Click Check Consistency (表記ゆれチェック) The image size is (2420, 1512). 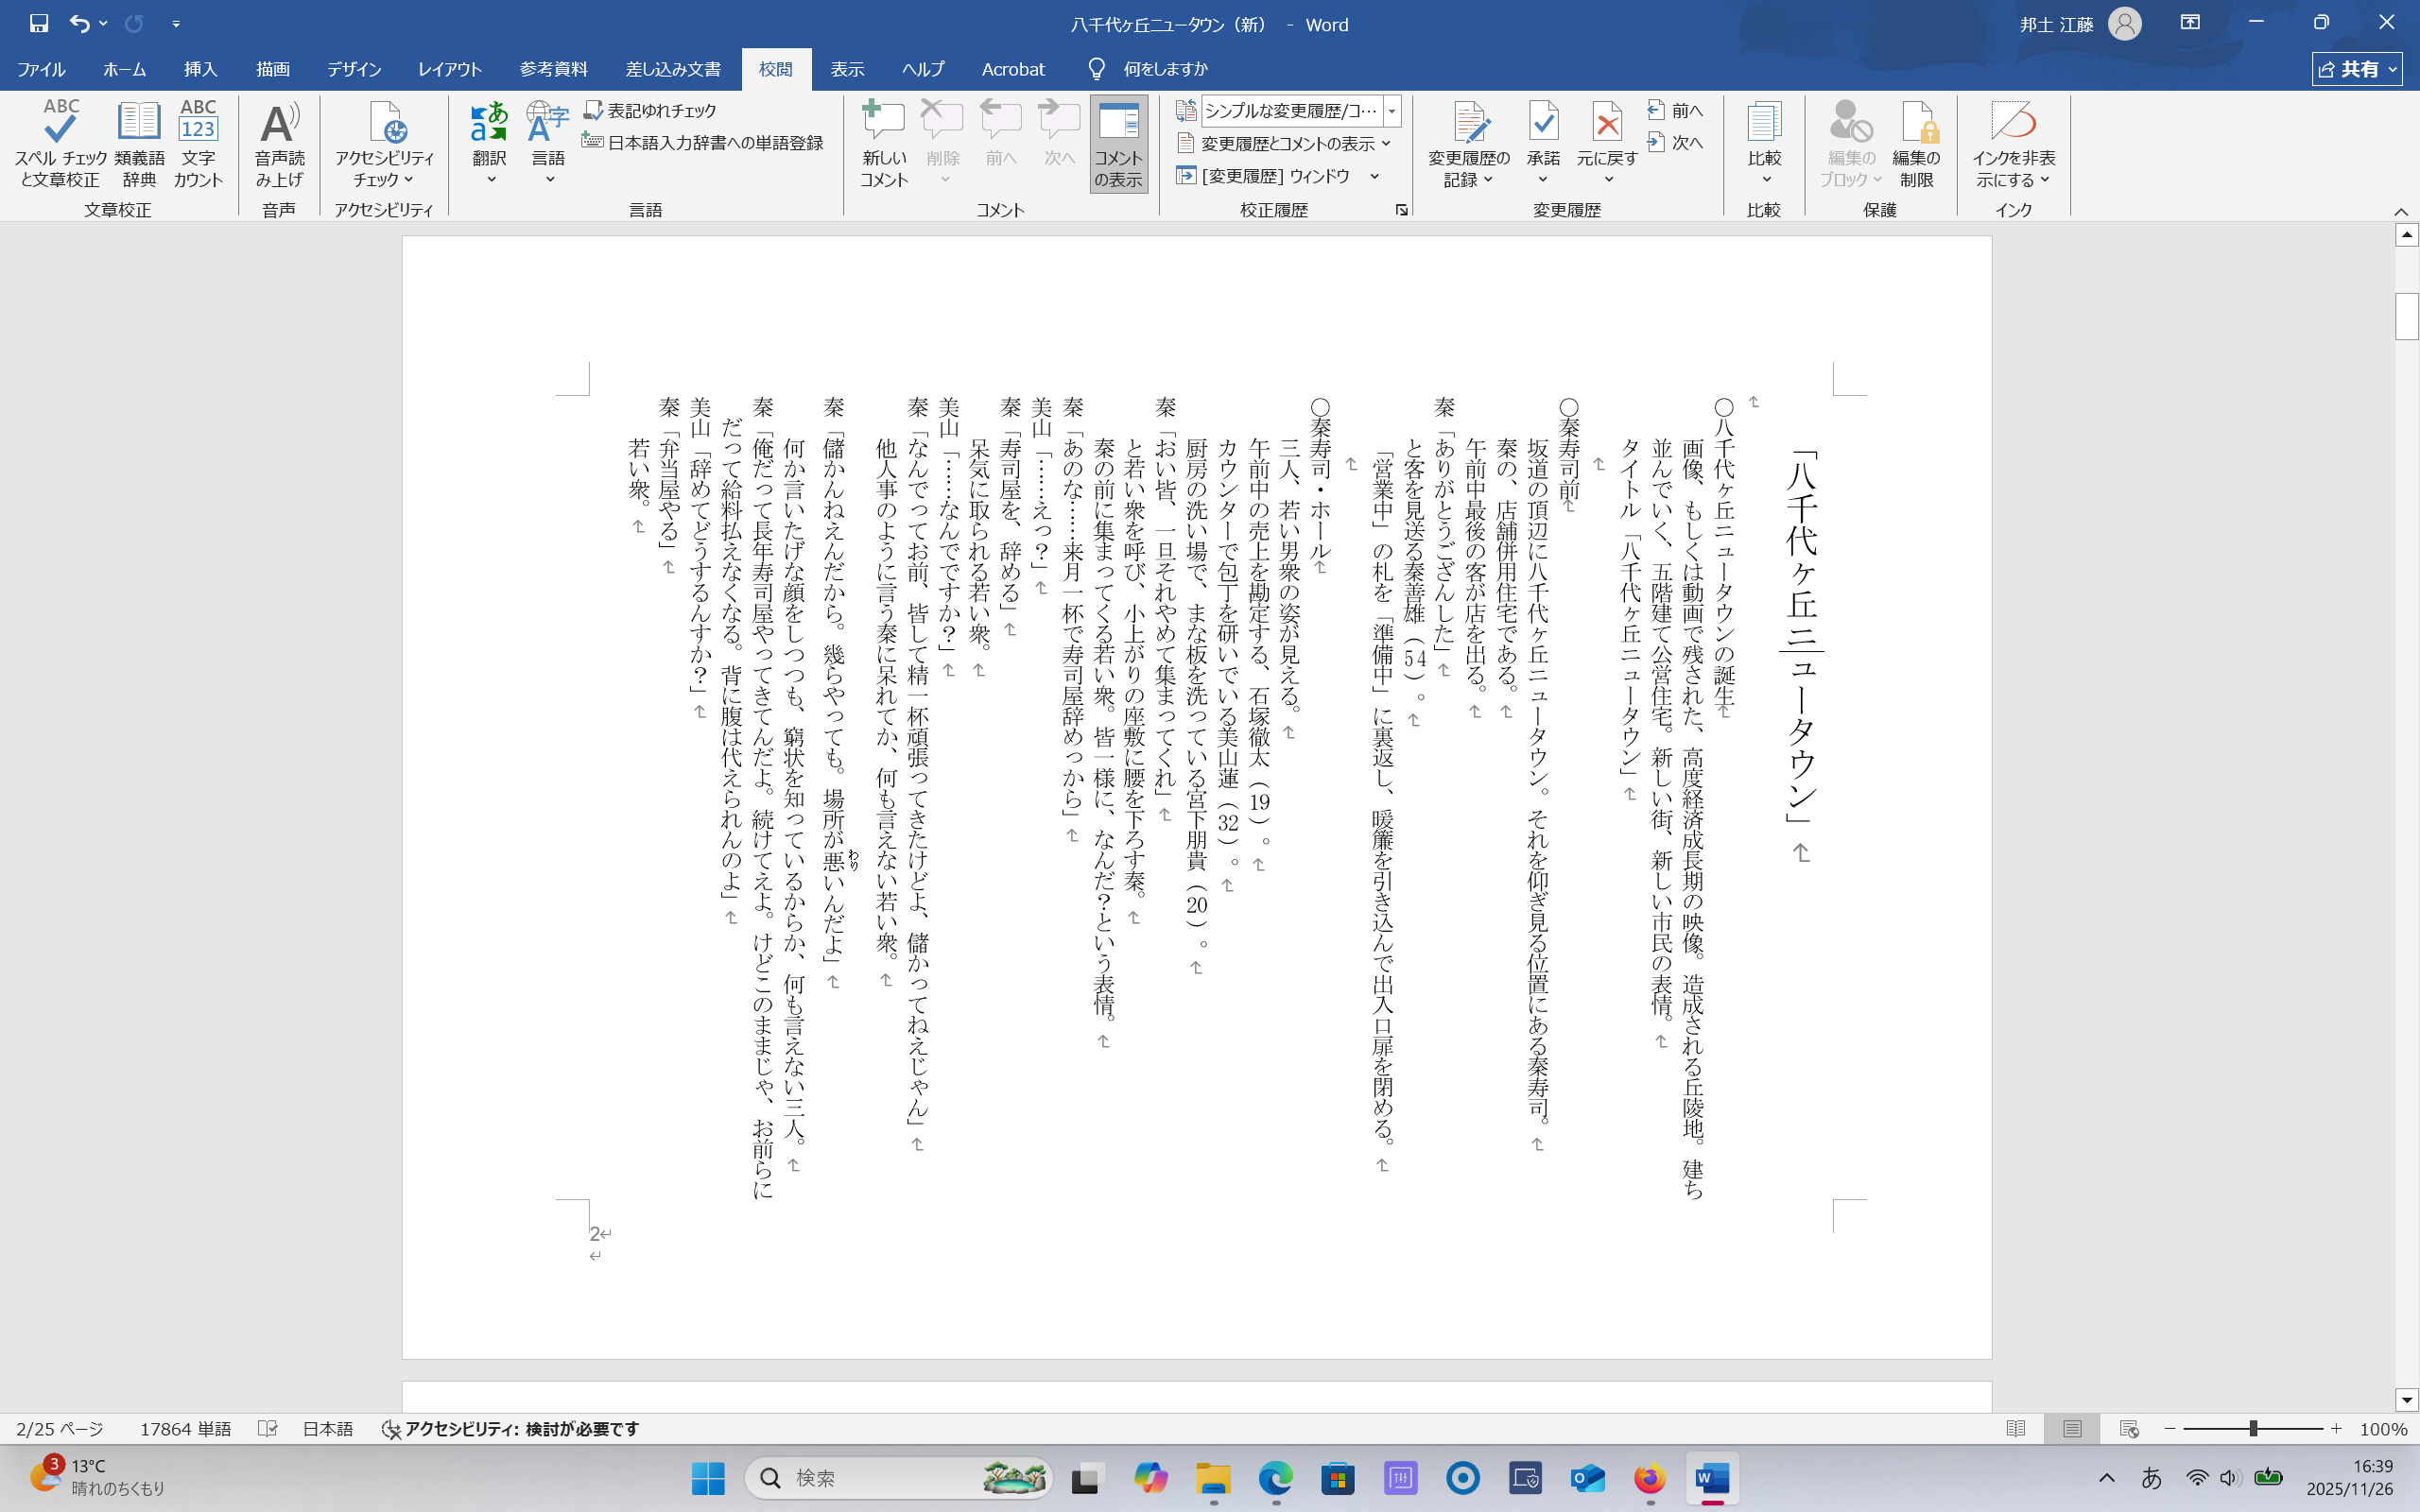[651, 110]
